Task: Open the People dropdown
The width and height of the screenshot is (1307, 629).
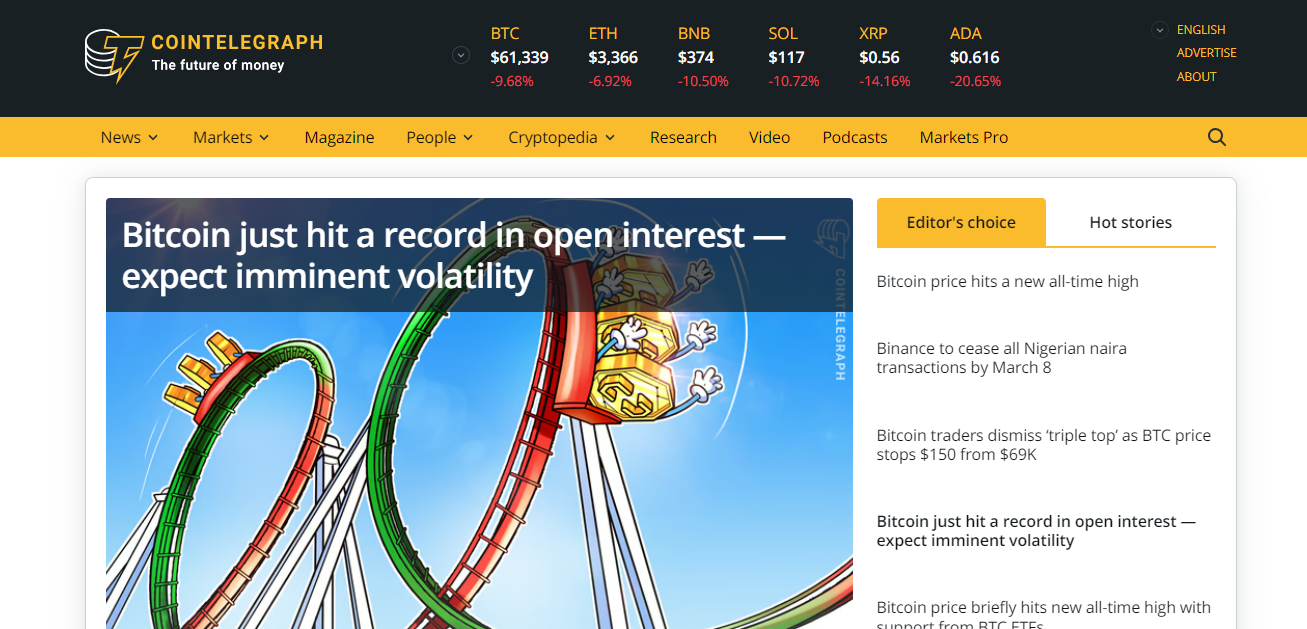Action: click(440, 137)
